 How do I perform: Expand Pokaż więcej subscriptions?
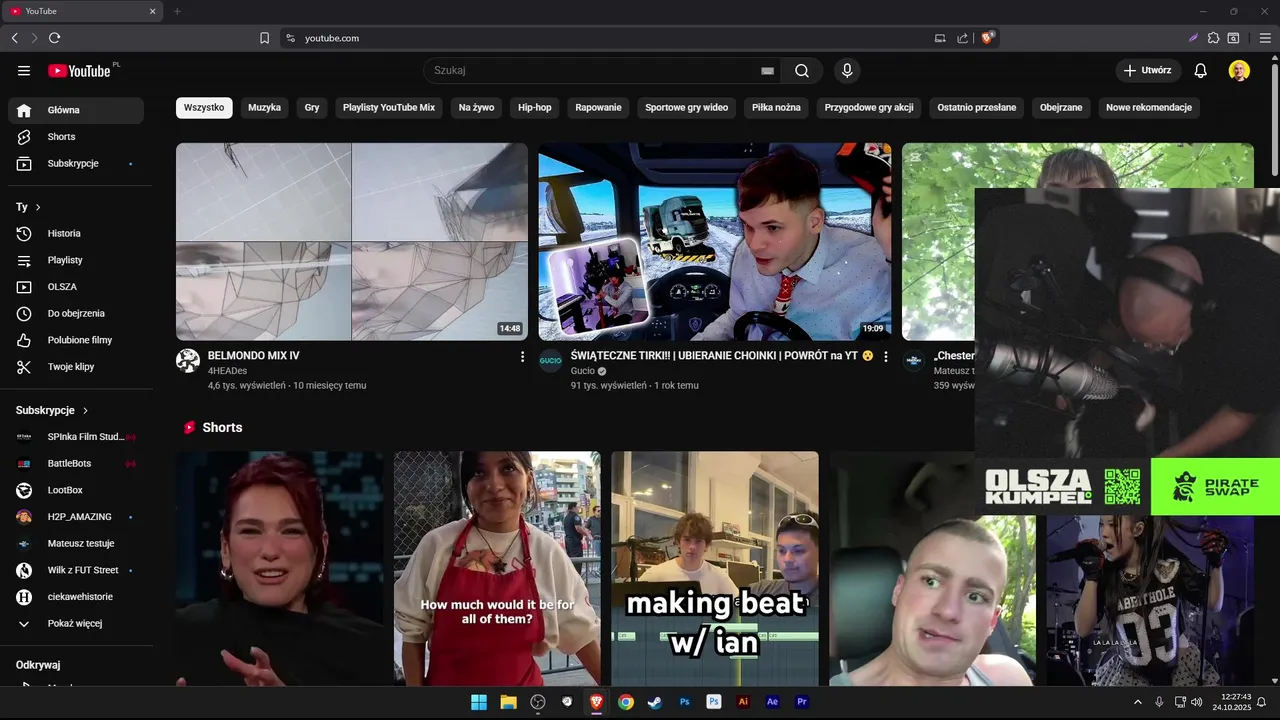(76, 624)
